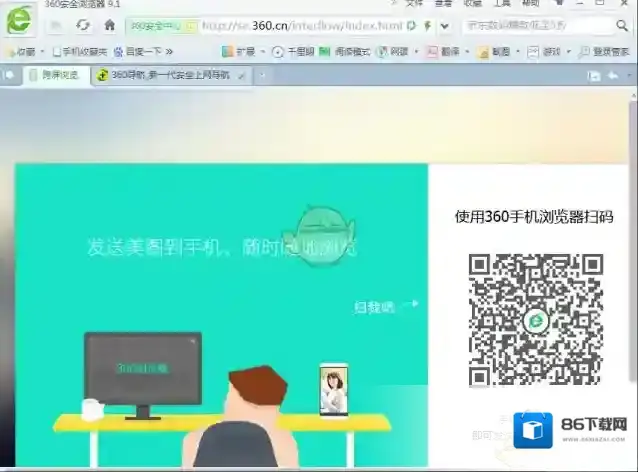Close the 360导航 tab

(242, 76)
